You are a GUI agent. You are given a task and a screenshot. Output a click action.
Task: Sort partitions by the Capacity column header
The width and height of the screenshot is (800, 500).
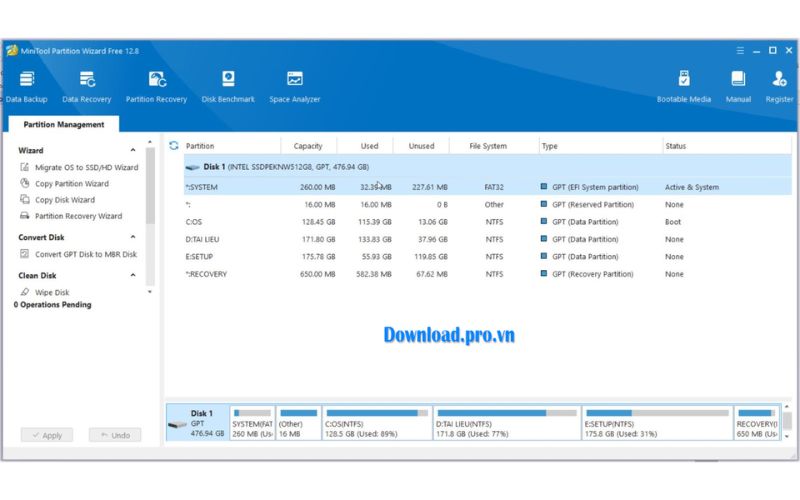click(308, 146)
